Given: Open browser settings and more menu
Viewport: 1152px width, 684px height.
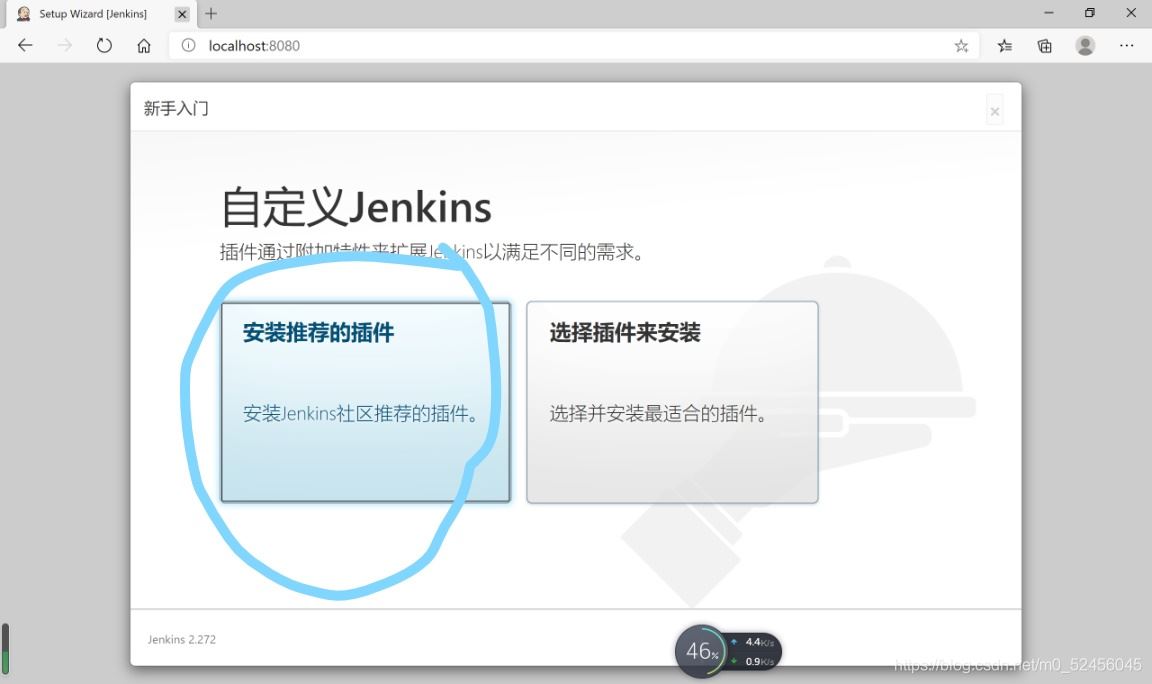Looking at the screenshot, I should click(x=1126, y=46).
